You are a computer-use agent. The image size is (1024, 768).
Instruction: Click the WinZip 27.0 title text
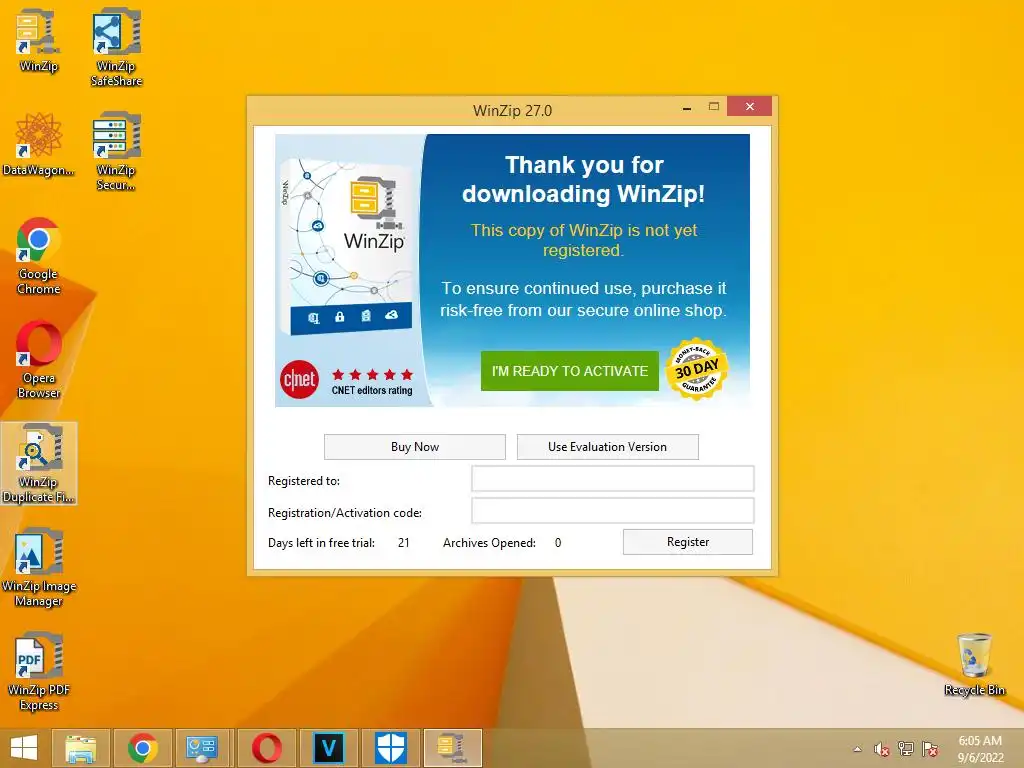[512, 110]
